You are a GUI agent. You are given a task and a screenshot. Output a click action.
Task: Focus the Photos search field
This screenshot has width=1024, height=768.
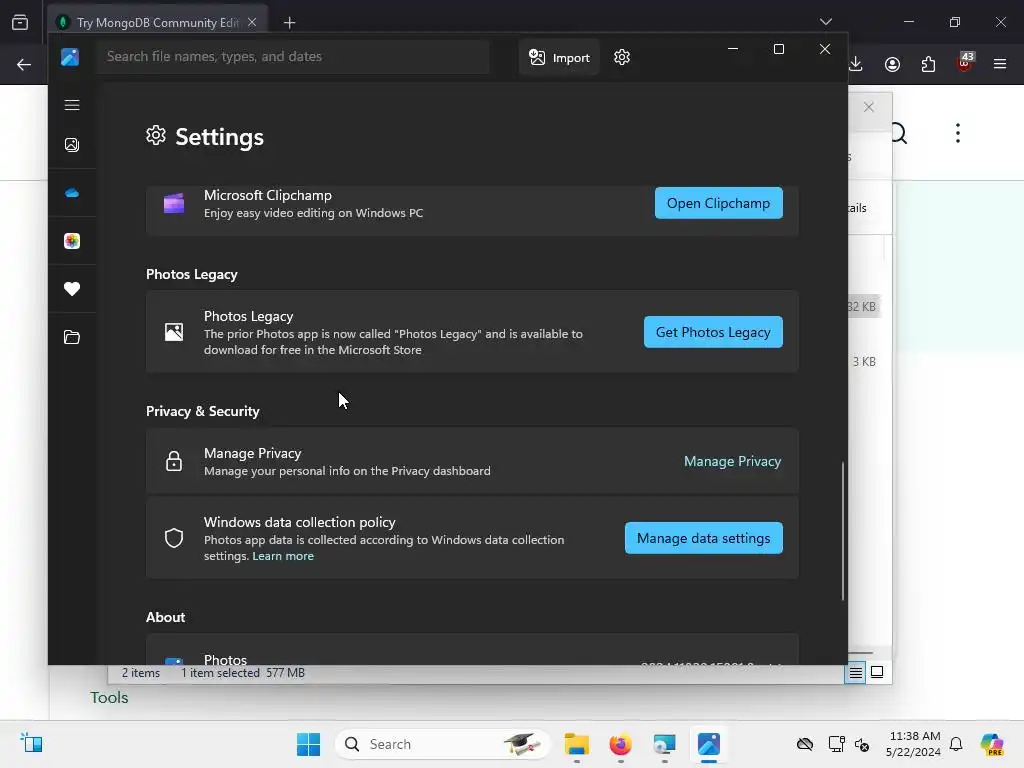[x=293, y=57]
